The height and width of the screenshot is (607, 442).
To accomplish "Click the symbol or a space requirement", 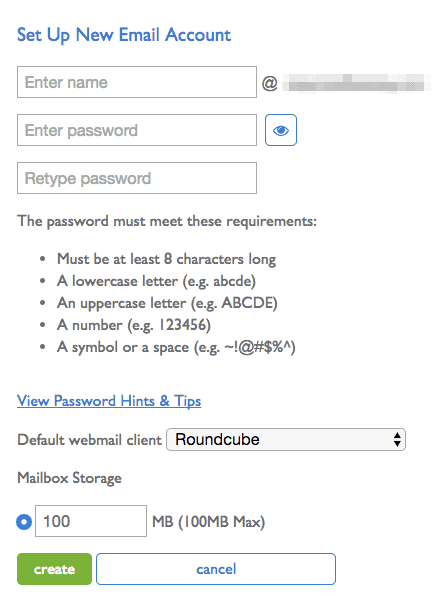I will coord(176,347).
